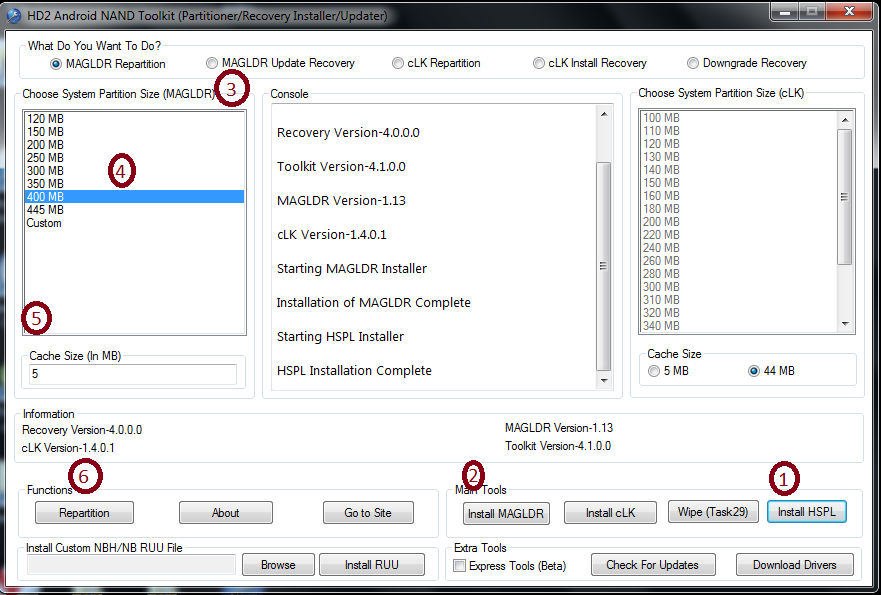This screenshot has height=595, width=881.
Task: Select 160 MB in cLK size list
Action: (739, 196)
